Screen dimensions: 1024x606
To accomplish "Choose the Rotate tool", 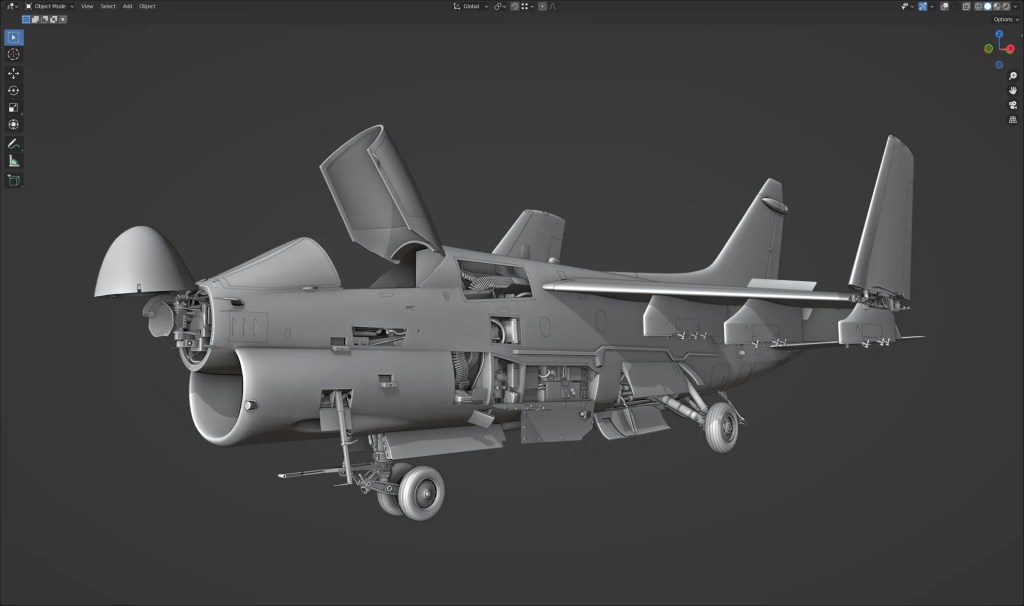I will click(x=14, y=90).
